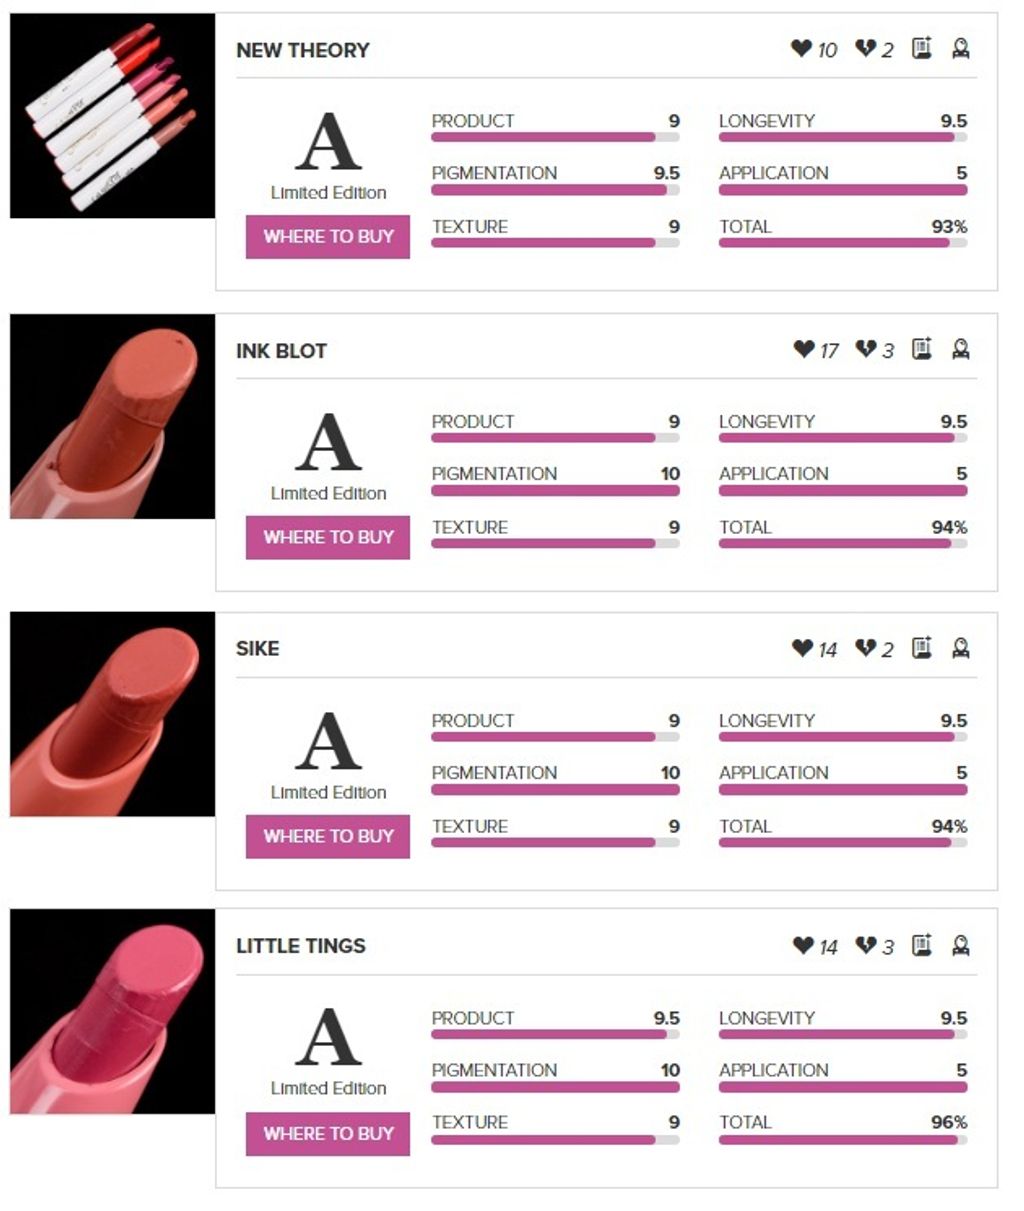Add Ink Blot to list icon
This screenshot has height=1211, width=1024.
point(922,349)
